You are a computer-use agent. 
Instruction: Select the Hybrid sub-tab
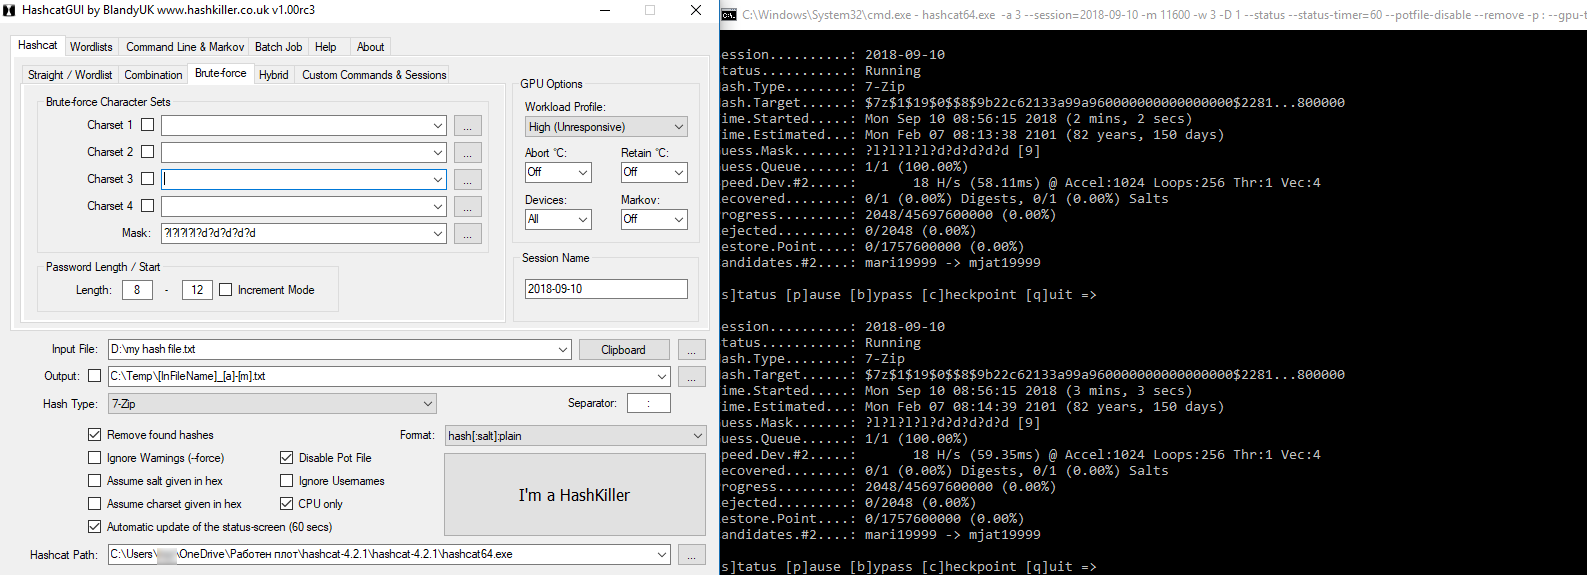pyautogui.click(x=273, y=75)
